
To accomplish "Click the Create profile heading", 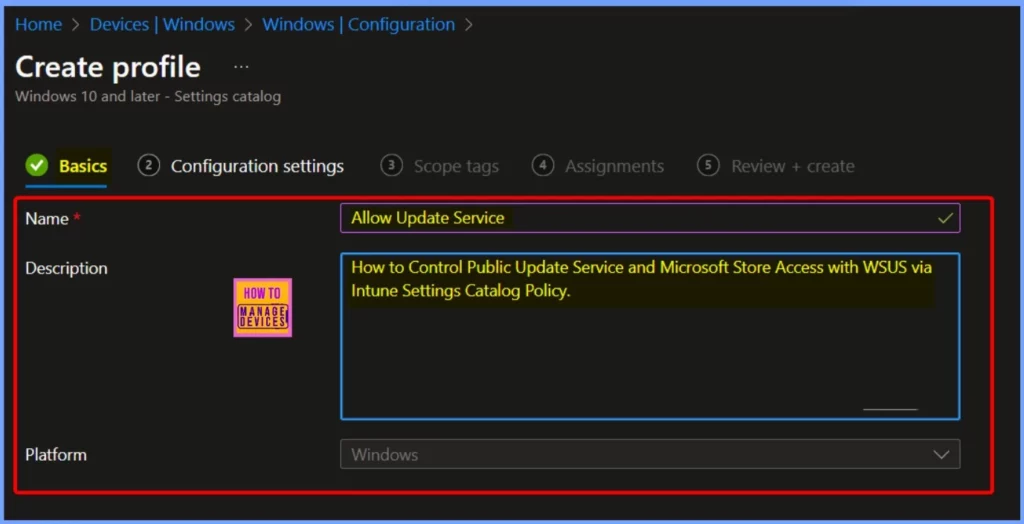I will click(108, 67).
